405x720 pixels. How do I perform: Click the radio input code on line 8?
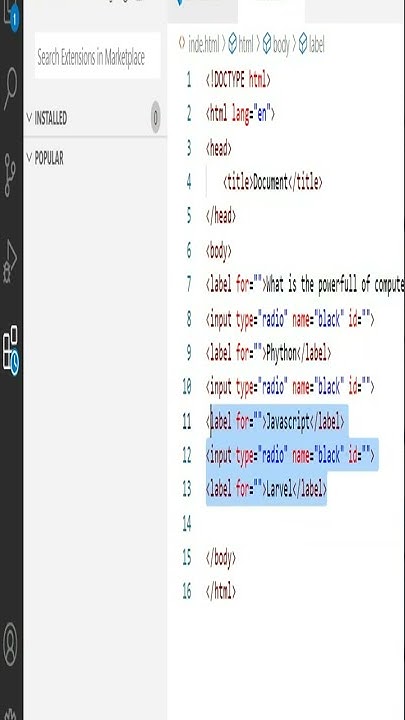pos(290,320)
